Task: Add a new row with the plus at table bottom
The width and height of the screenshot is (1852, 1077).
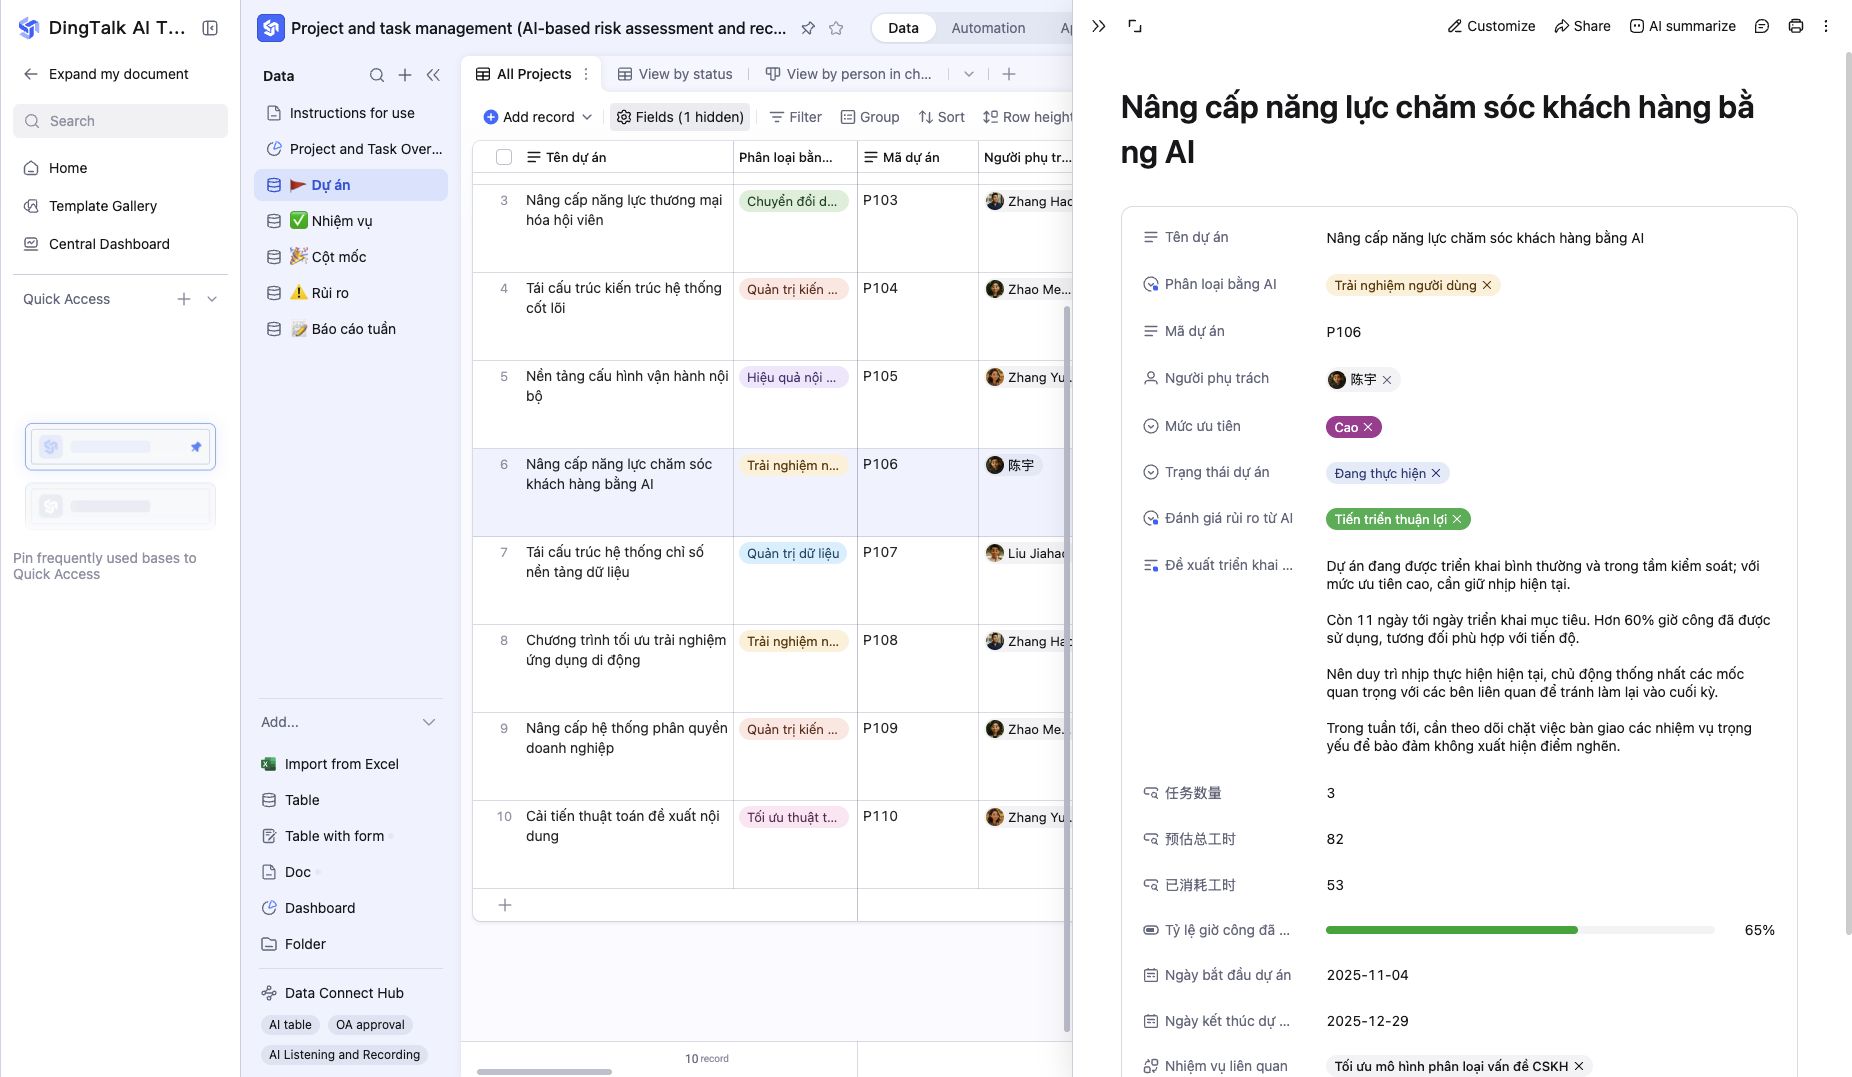Action: (505, 905)
